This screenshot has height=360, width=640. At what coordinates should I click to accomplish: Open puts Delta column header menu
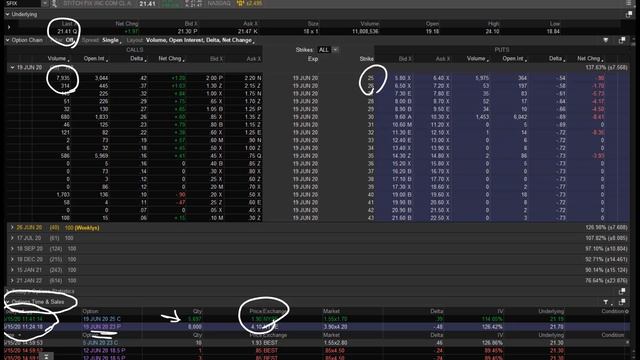tap(557, 59)
